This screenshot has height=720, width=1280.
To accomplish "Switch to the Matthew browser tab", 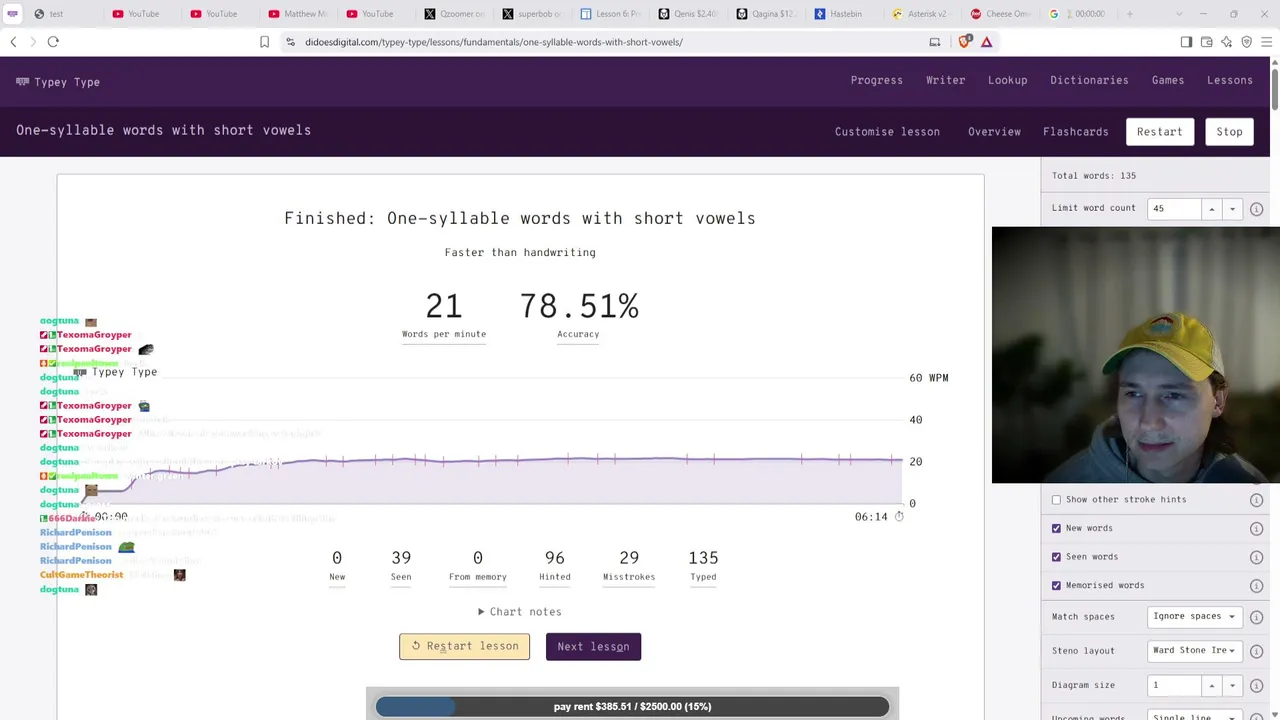I will 297,14.
